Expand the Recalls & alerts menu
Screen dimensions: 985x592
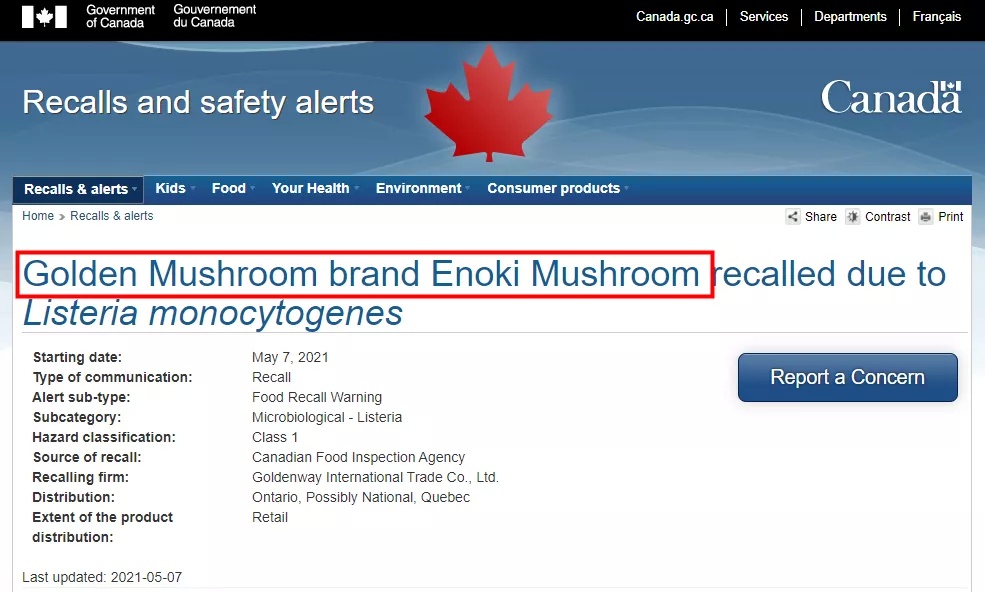click(79, 189)
